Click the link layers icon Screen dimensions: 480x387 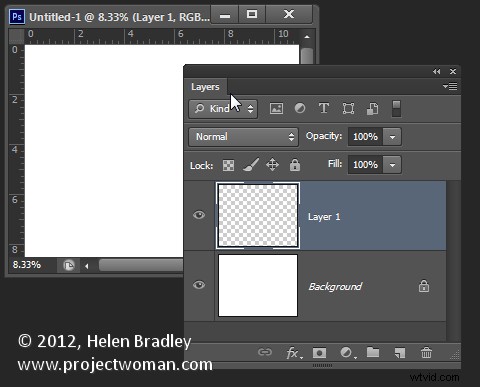[x=265, y=352]
